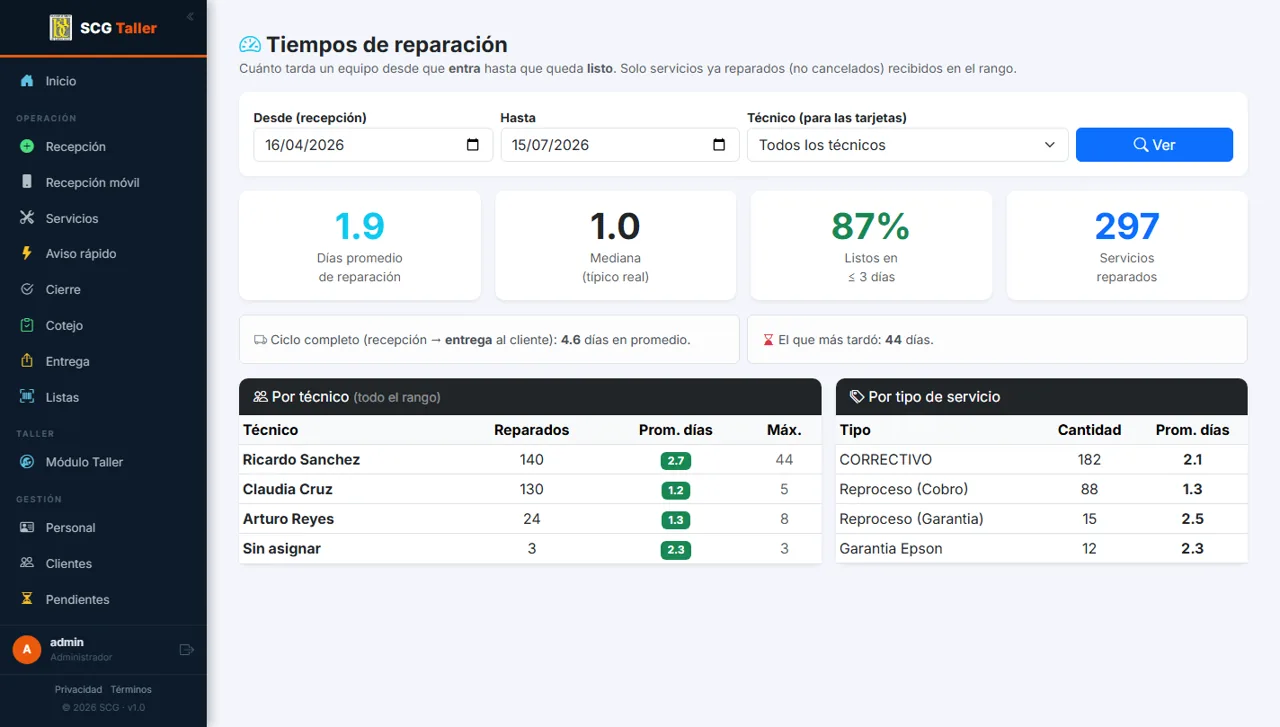Viewport: 1280px width, 727px height.
Task: Open the calendar picker for Desde date
Action: point(473,145)
